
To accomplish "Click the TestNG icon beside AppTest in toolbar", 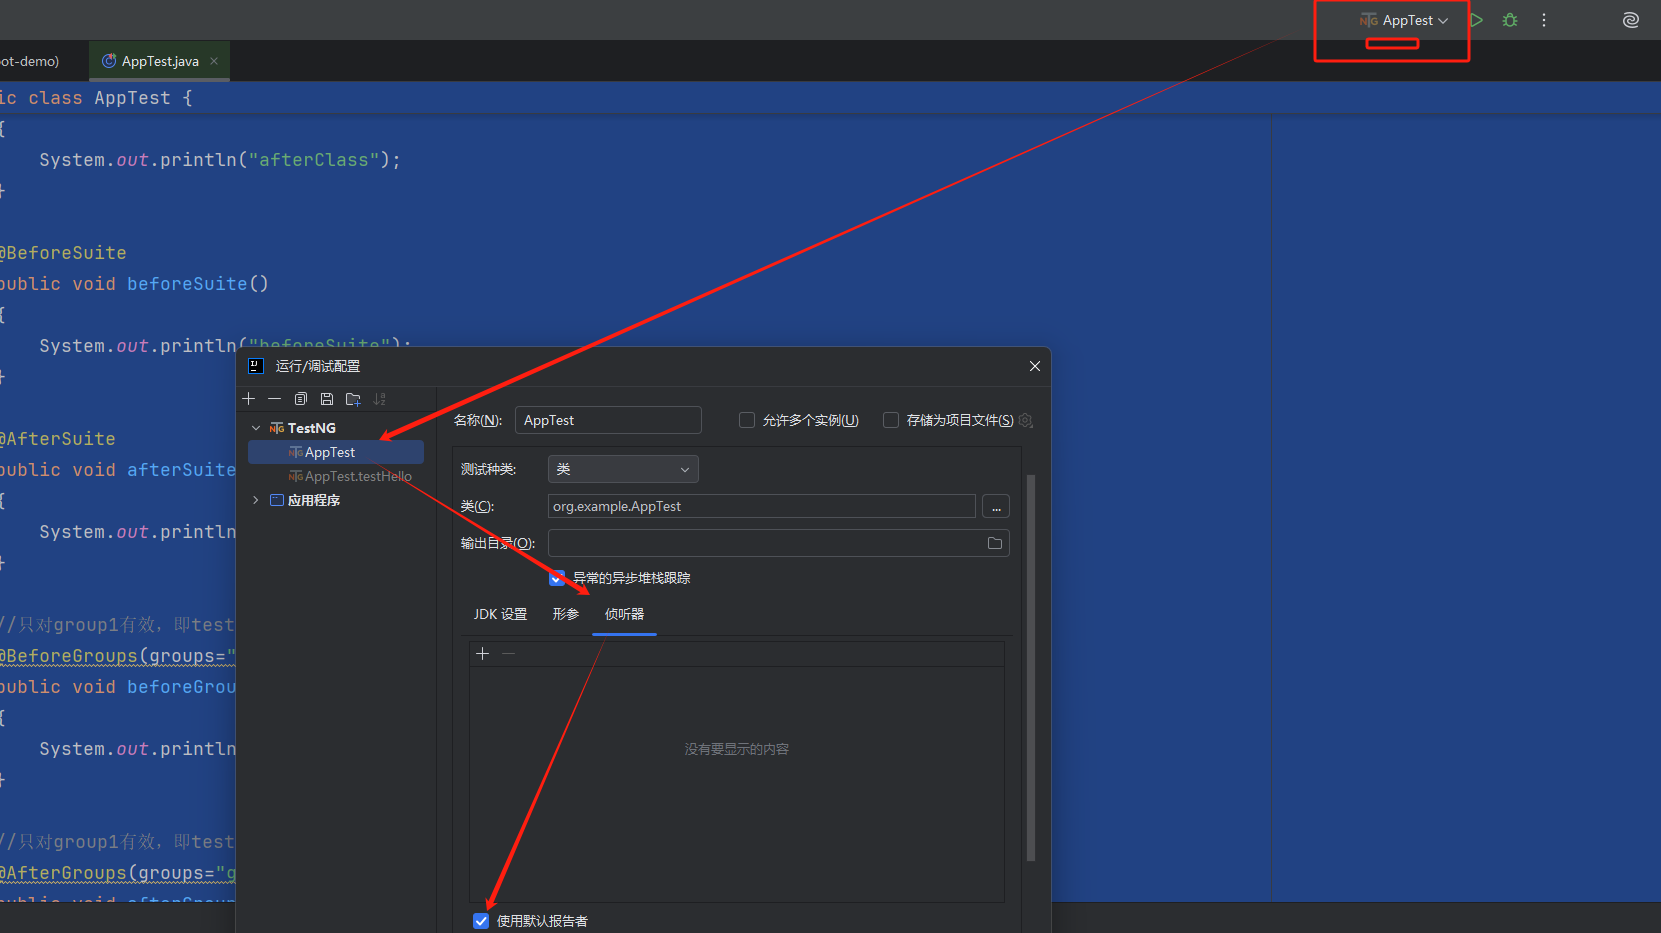I will pos(1368,20).
